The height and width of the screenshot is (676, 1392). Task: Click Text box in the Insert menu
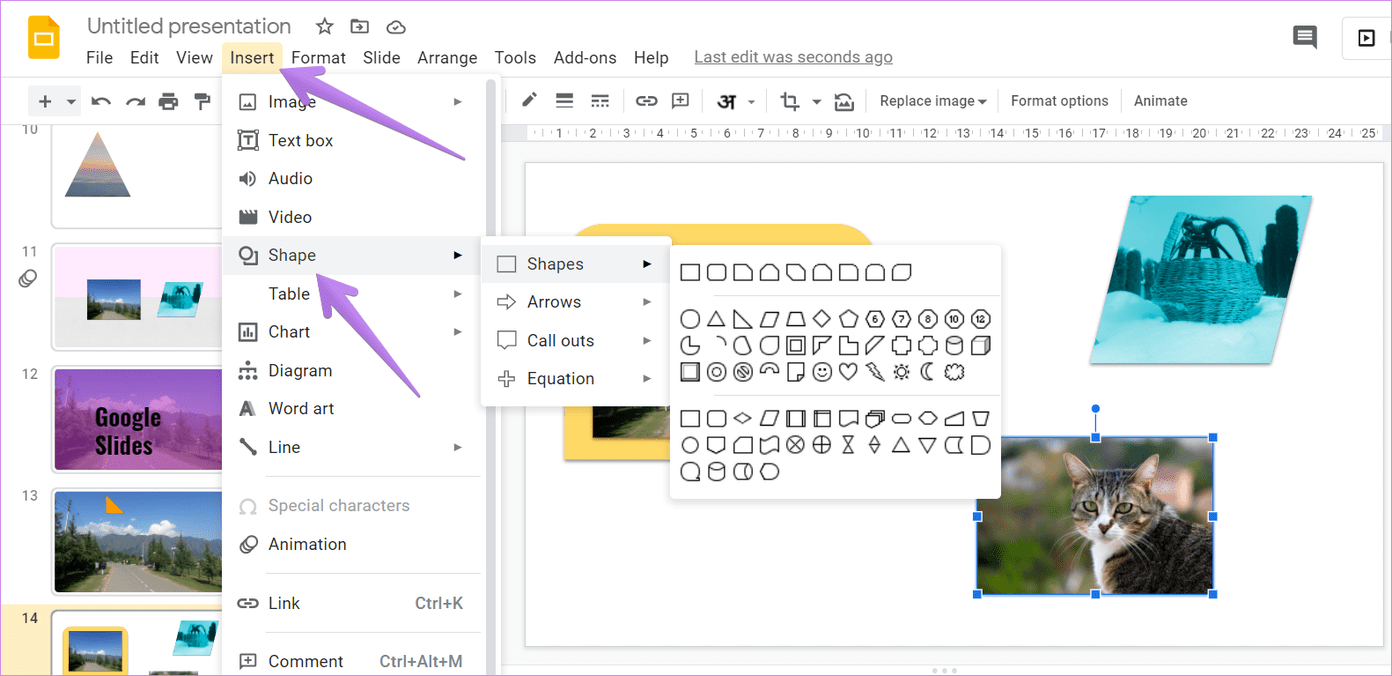[x=298, y=140]
